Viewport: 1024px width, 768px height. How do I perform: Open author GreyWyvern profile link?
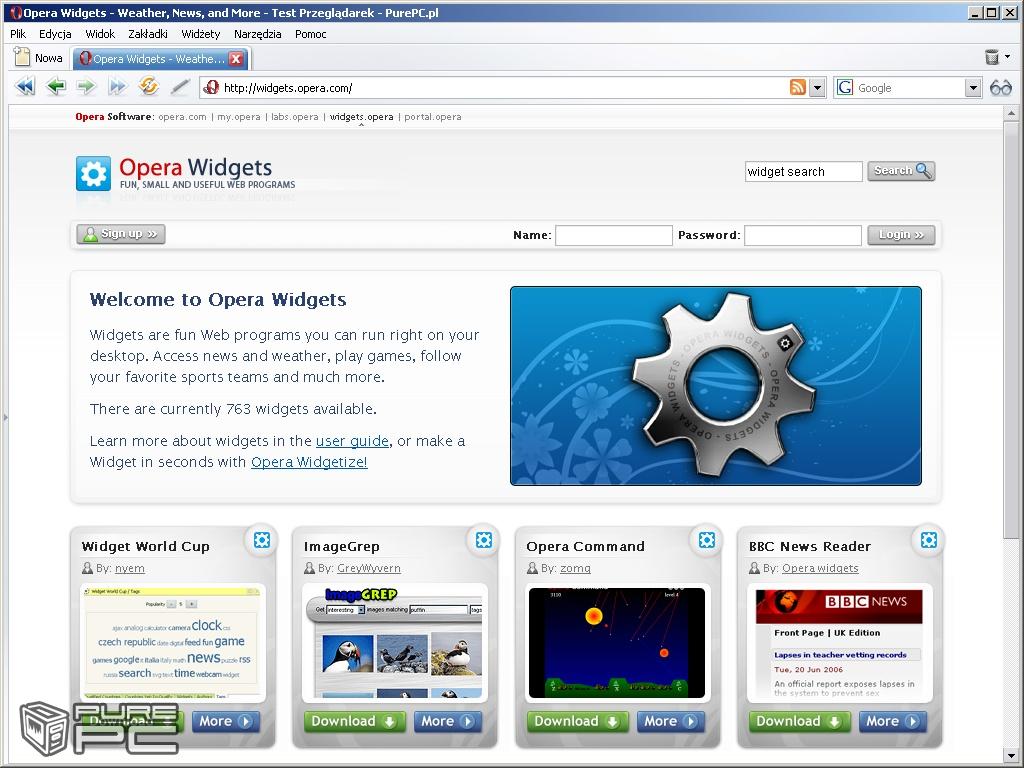pos(368,568)
